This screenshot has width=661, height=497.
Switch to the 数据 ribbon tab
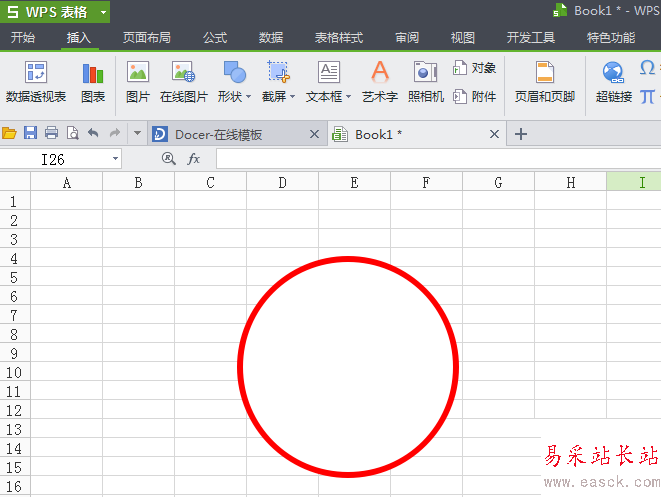pos(271,38)
